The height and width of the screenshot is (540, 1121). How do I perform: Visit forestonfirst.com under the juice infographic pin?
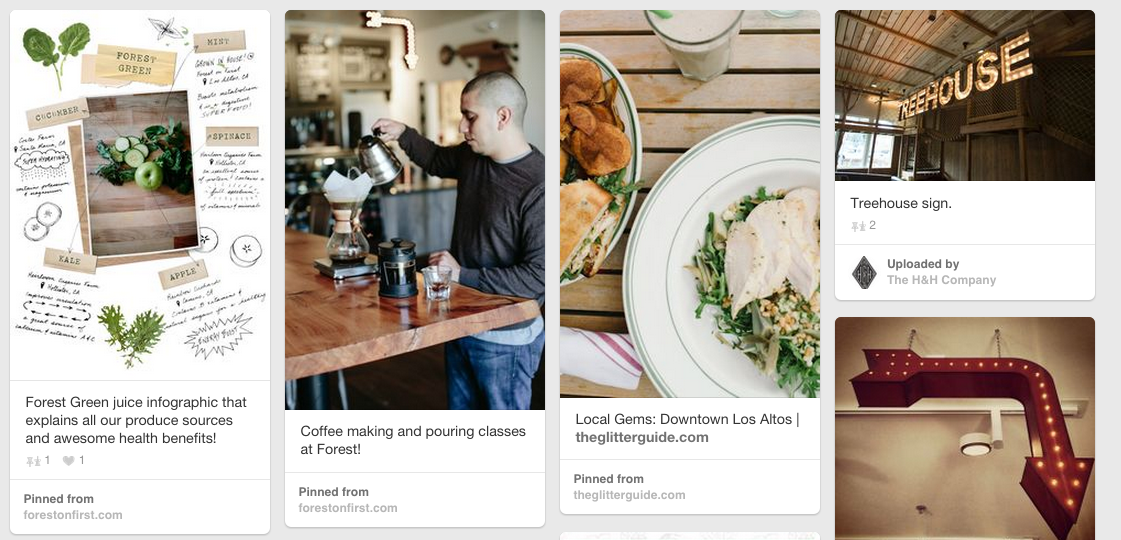point(73,515)
